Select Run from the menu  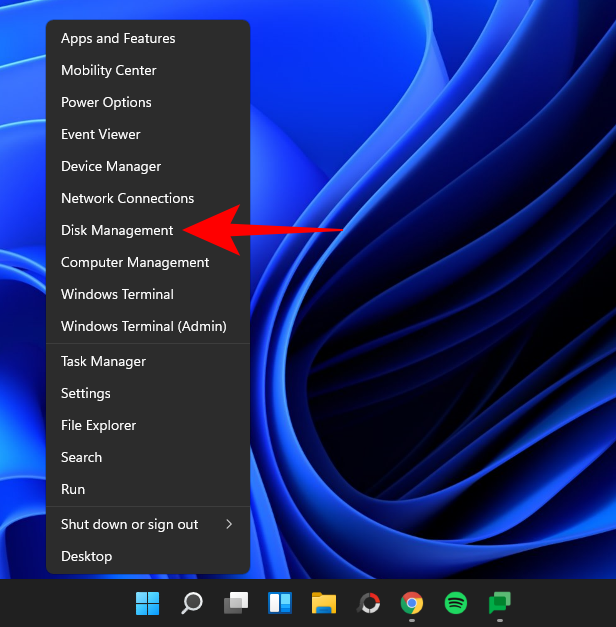pyautogui.click(x=73, y=489)
